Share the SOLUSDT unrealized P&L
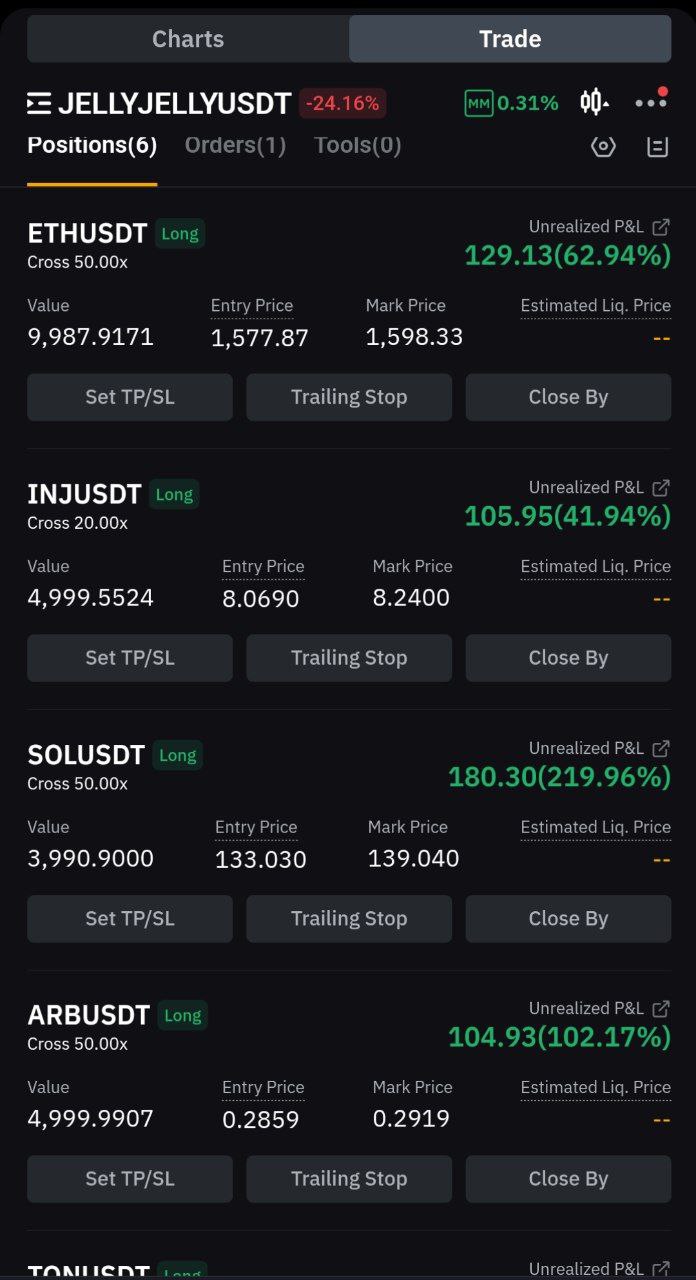Screen dimensions: 696x1280 (661, 748)
